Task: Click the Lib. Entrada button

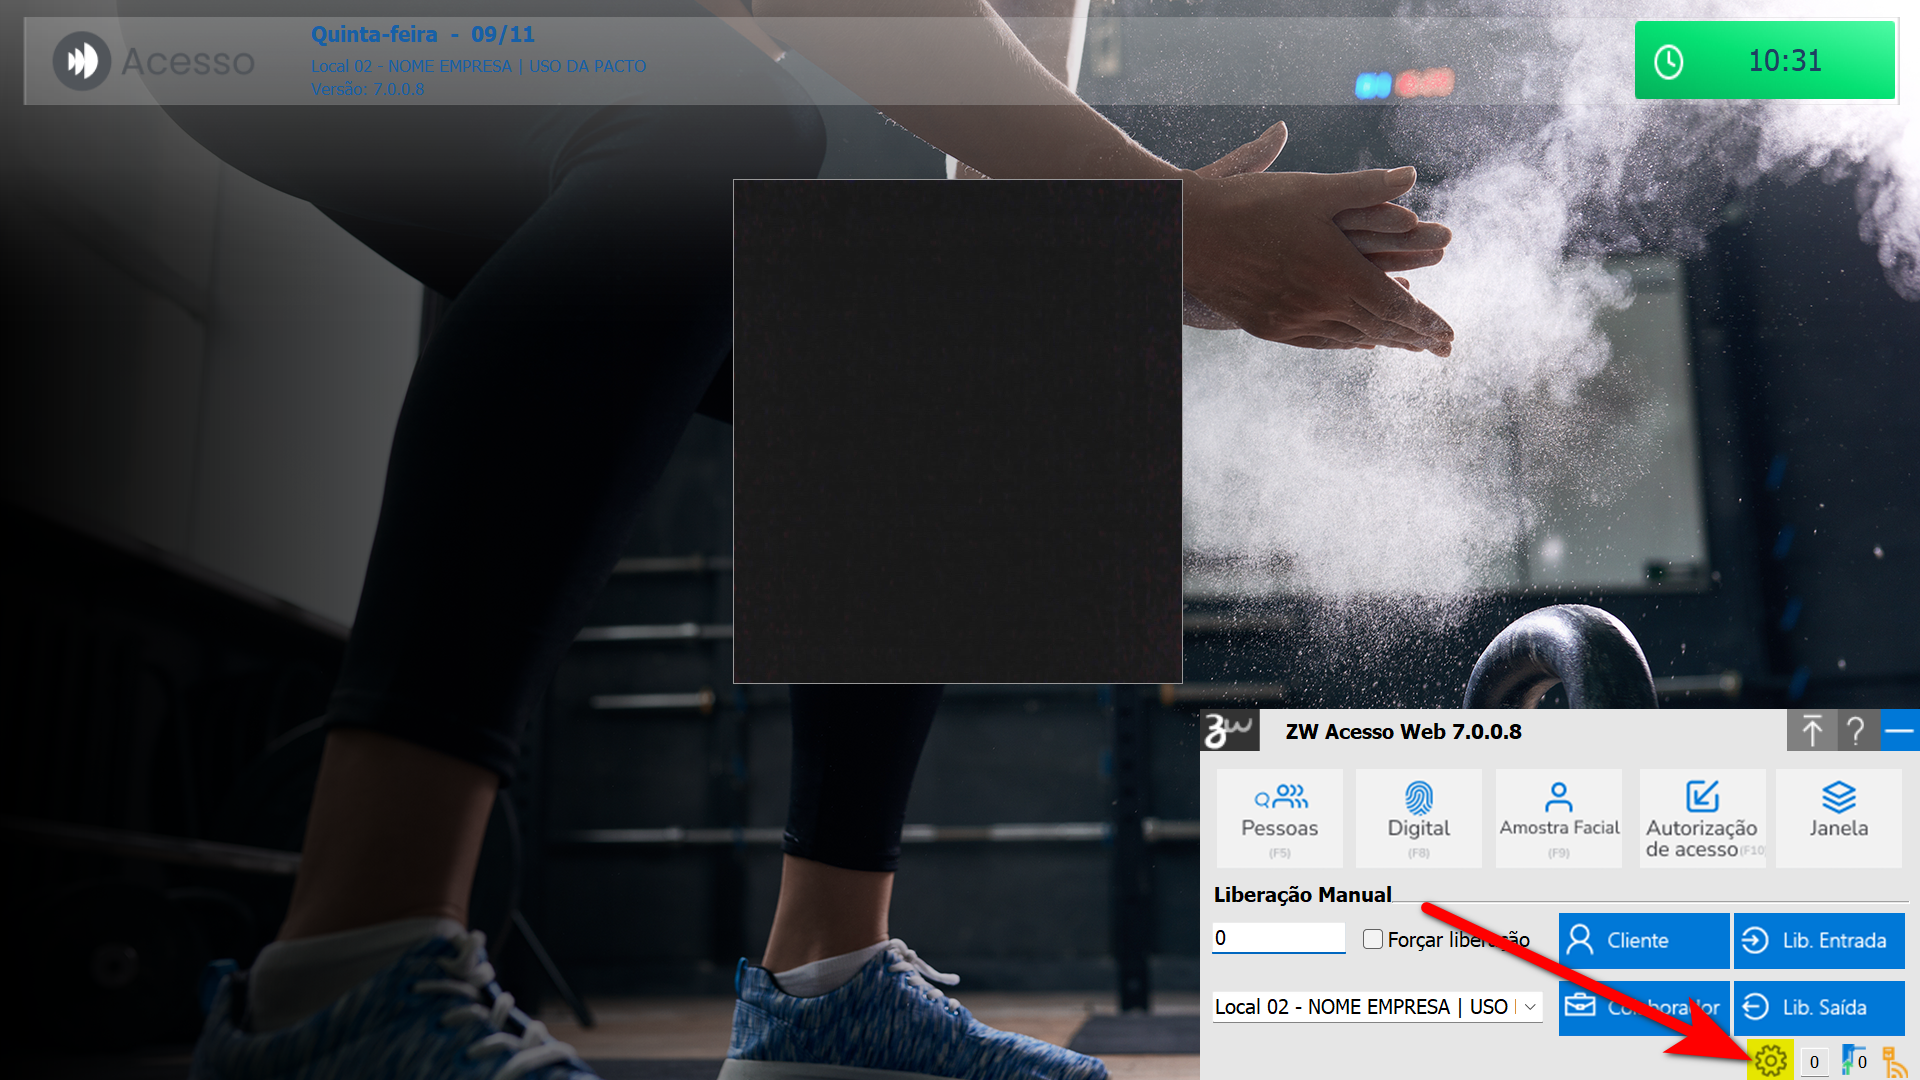Action: (1818, 940)
